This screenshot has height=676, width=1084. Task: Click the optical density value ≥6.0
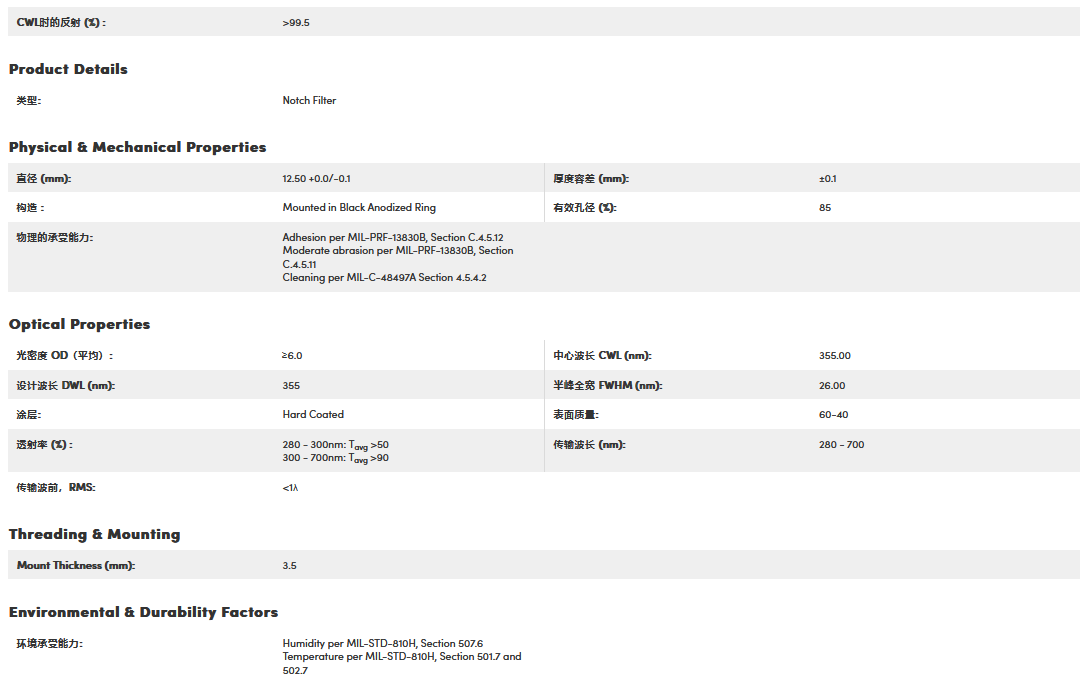click(x=292, y=356)
